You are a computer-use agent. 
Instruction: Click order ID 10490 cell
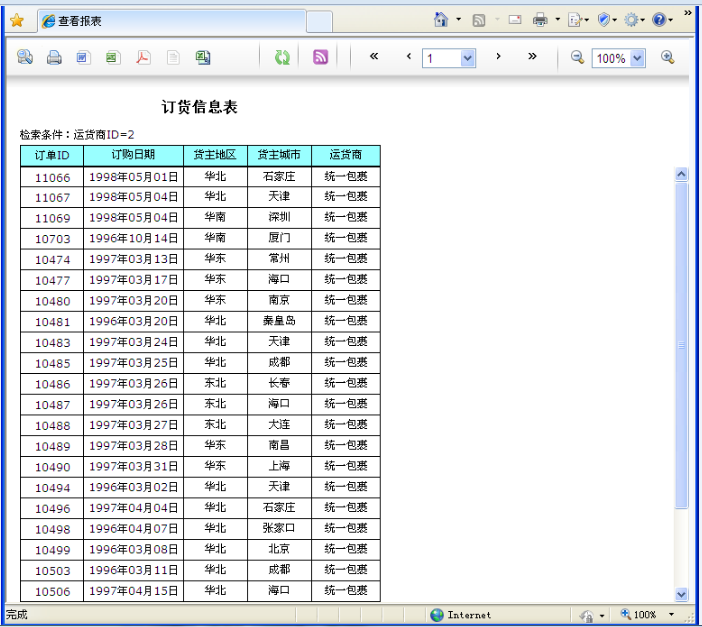click(52, 467)
